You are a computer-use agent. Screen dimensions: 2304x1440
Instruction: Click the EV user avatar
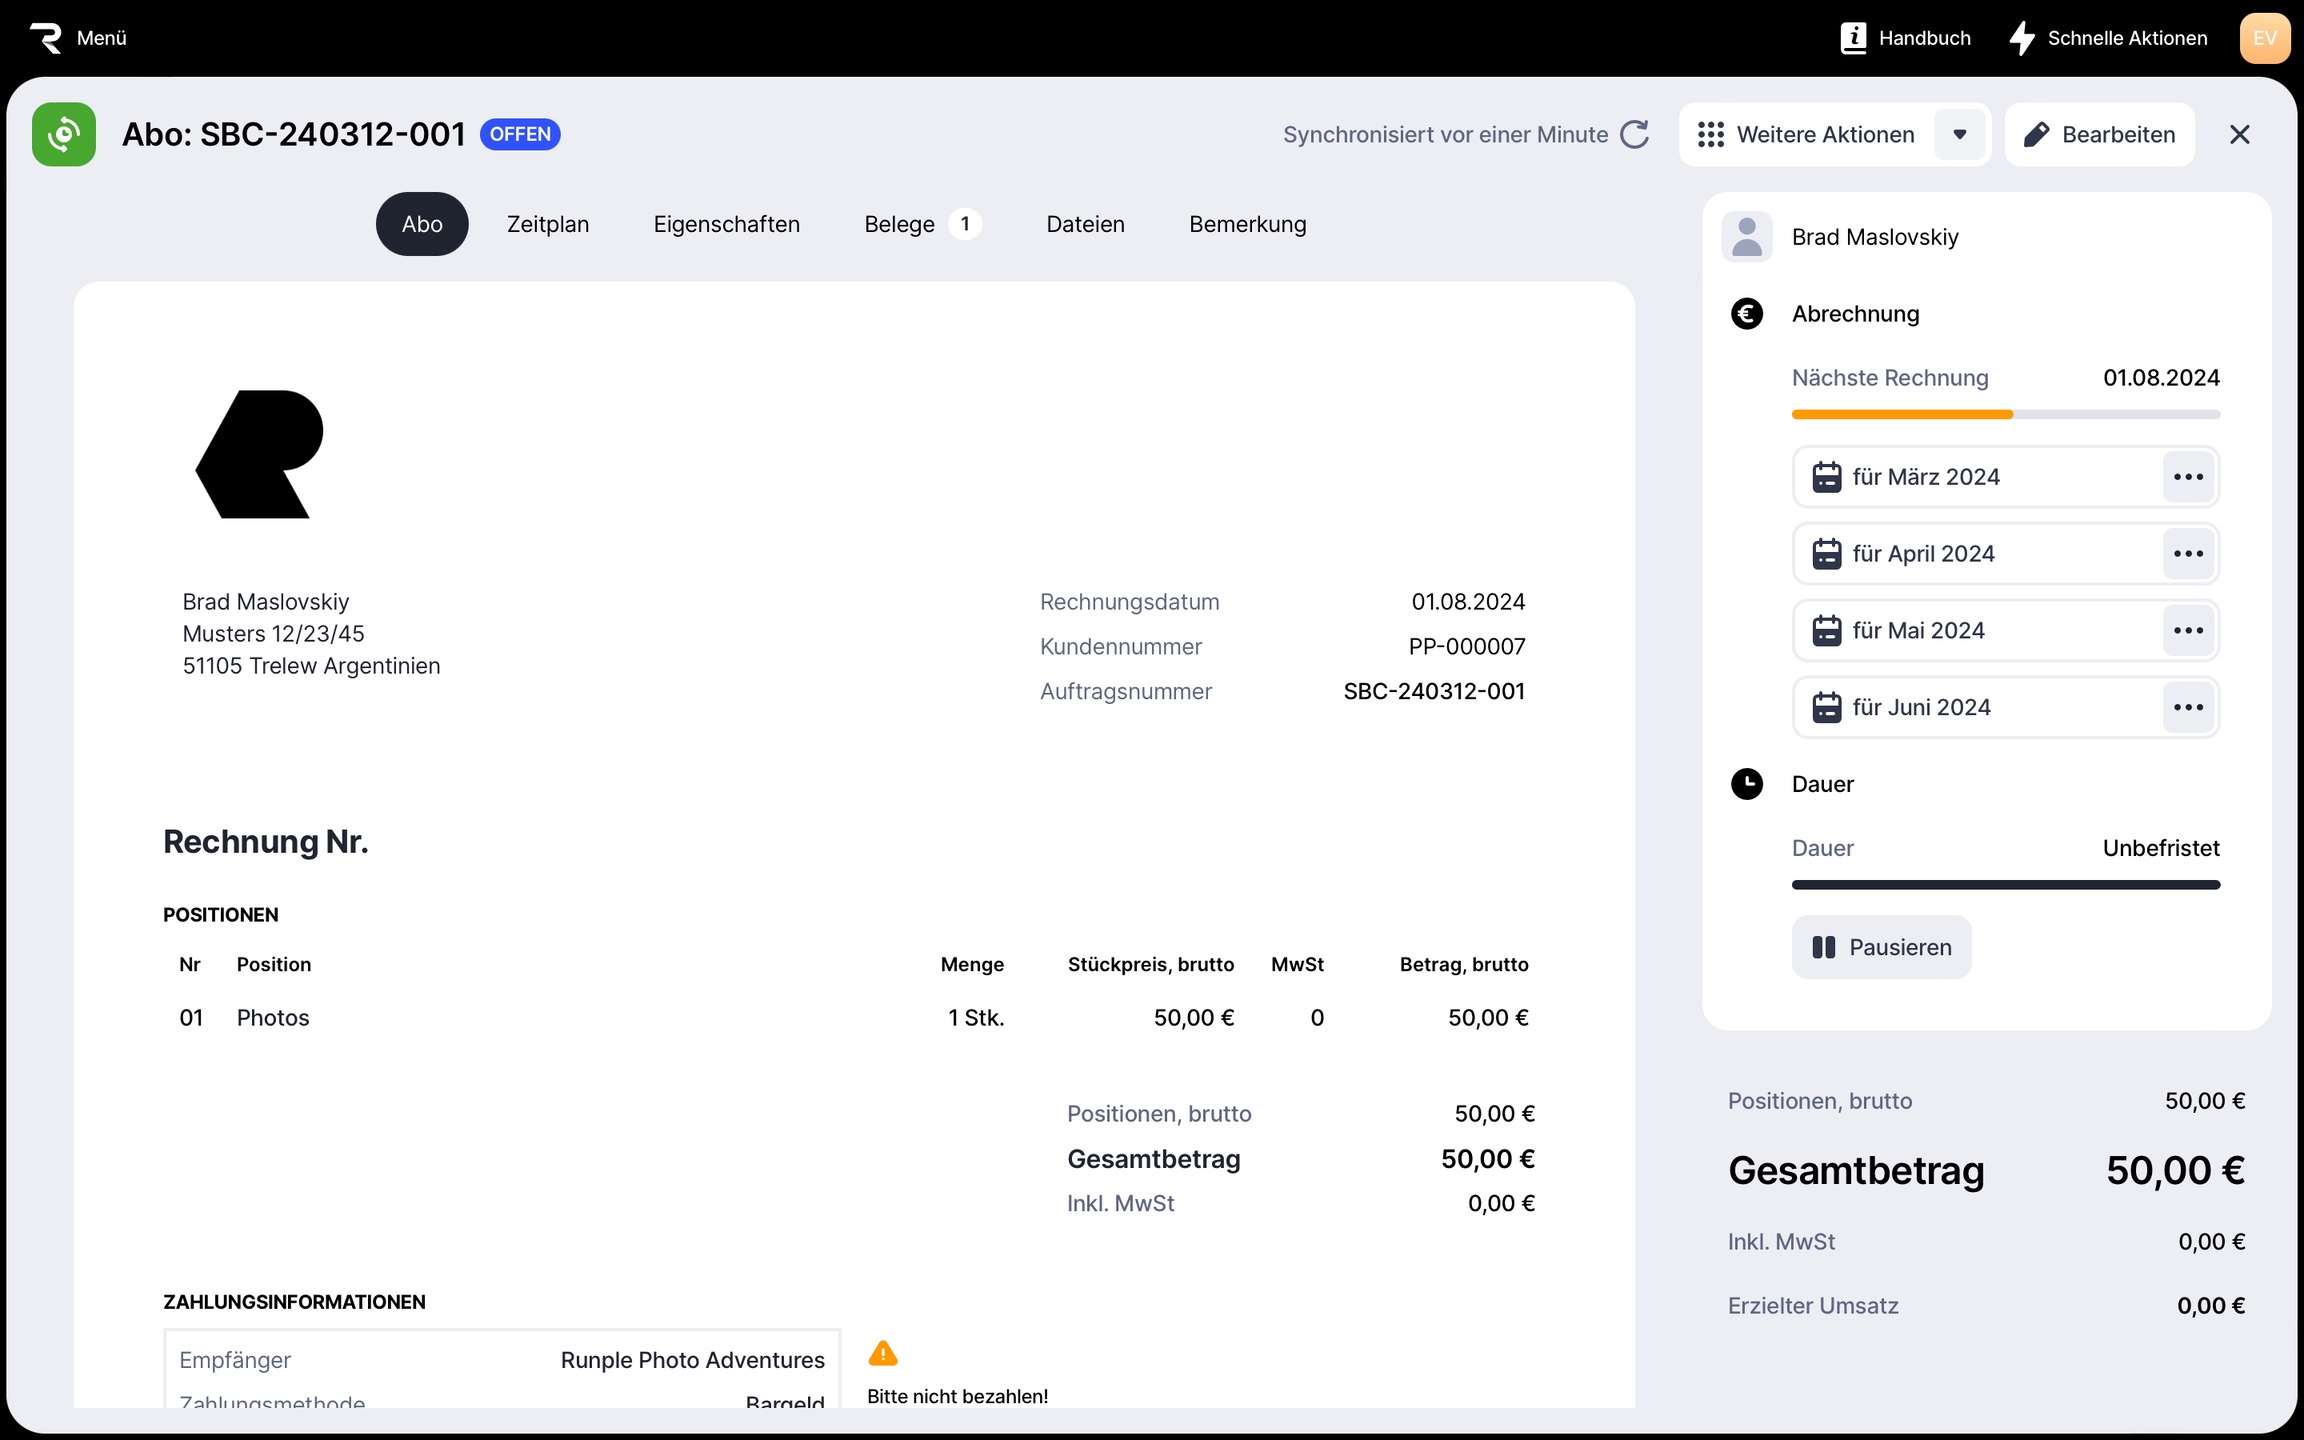pyautogui.click(x=2264, y=38)
